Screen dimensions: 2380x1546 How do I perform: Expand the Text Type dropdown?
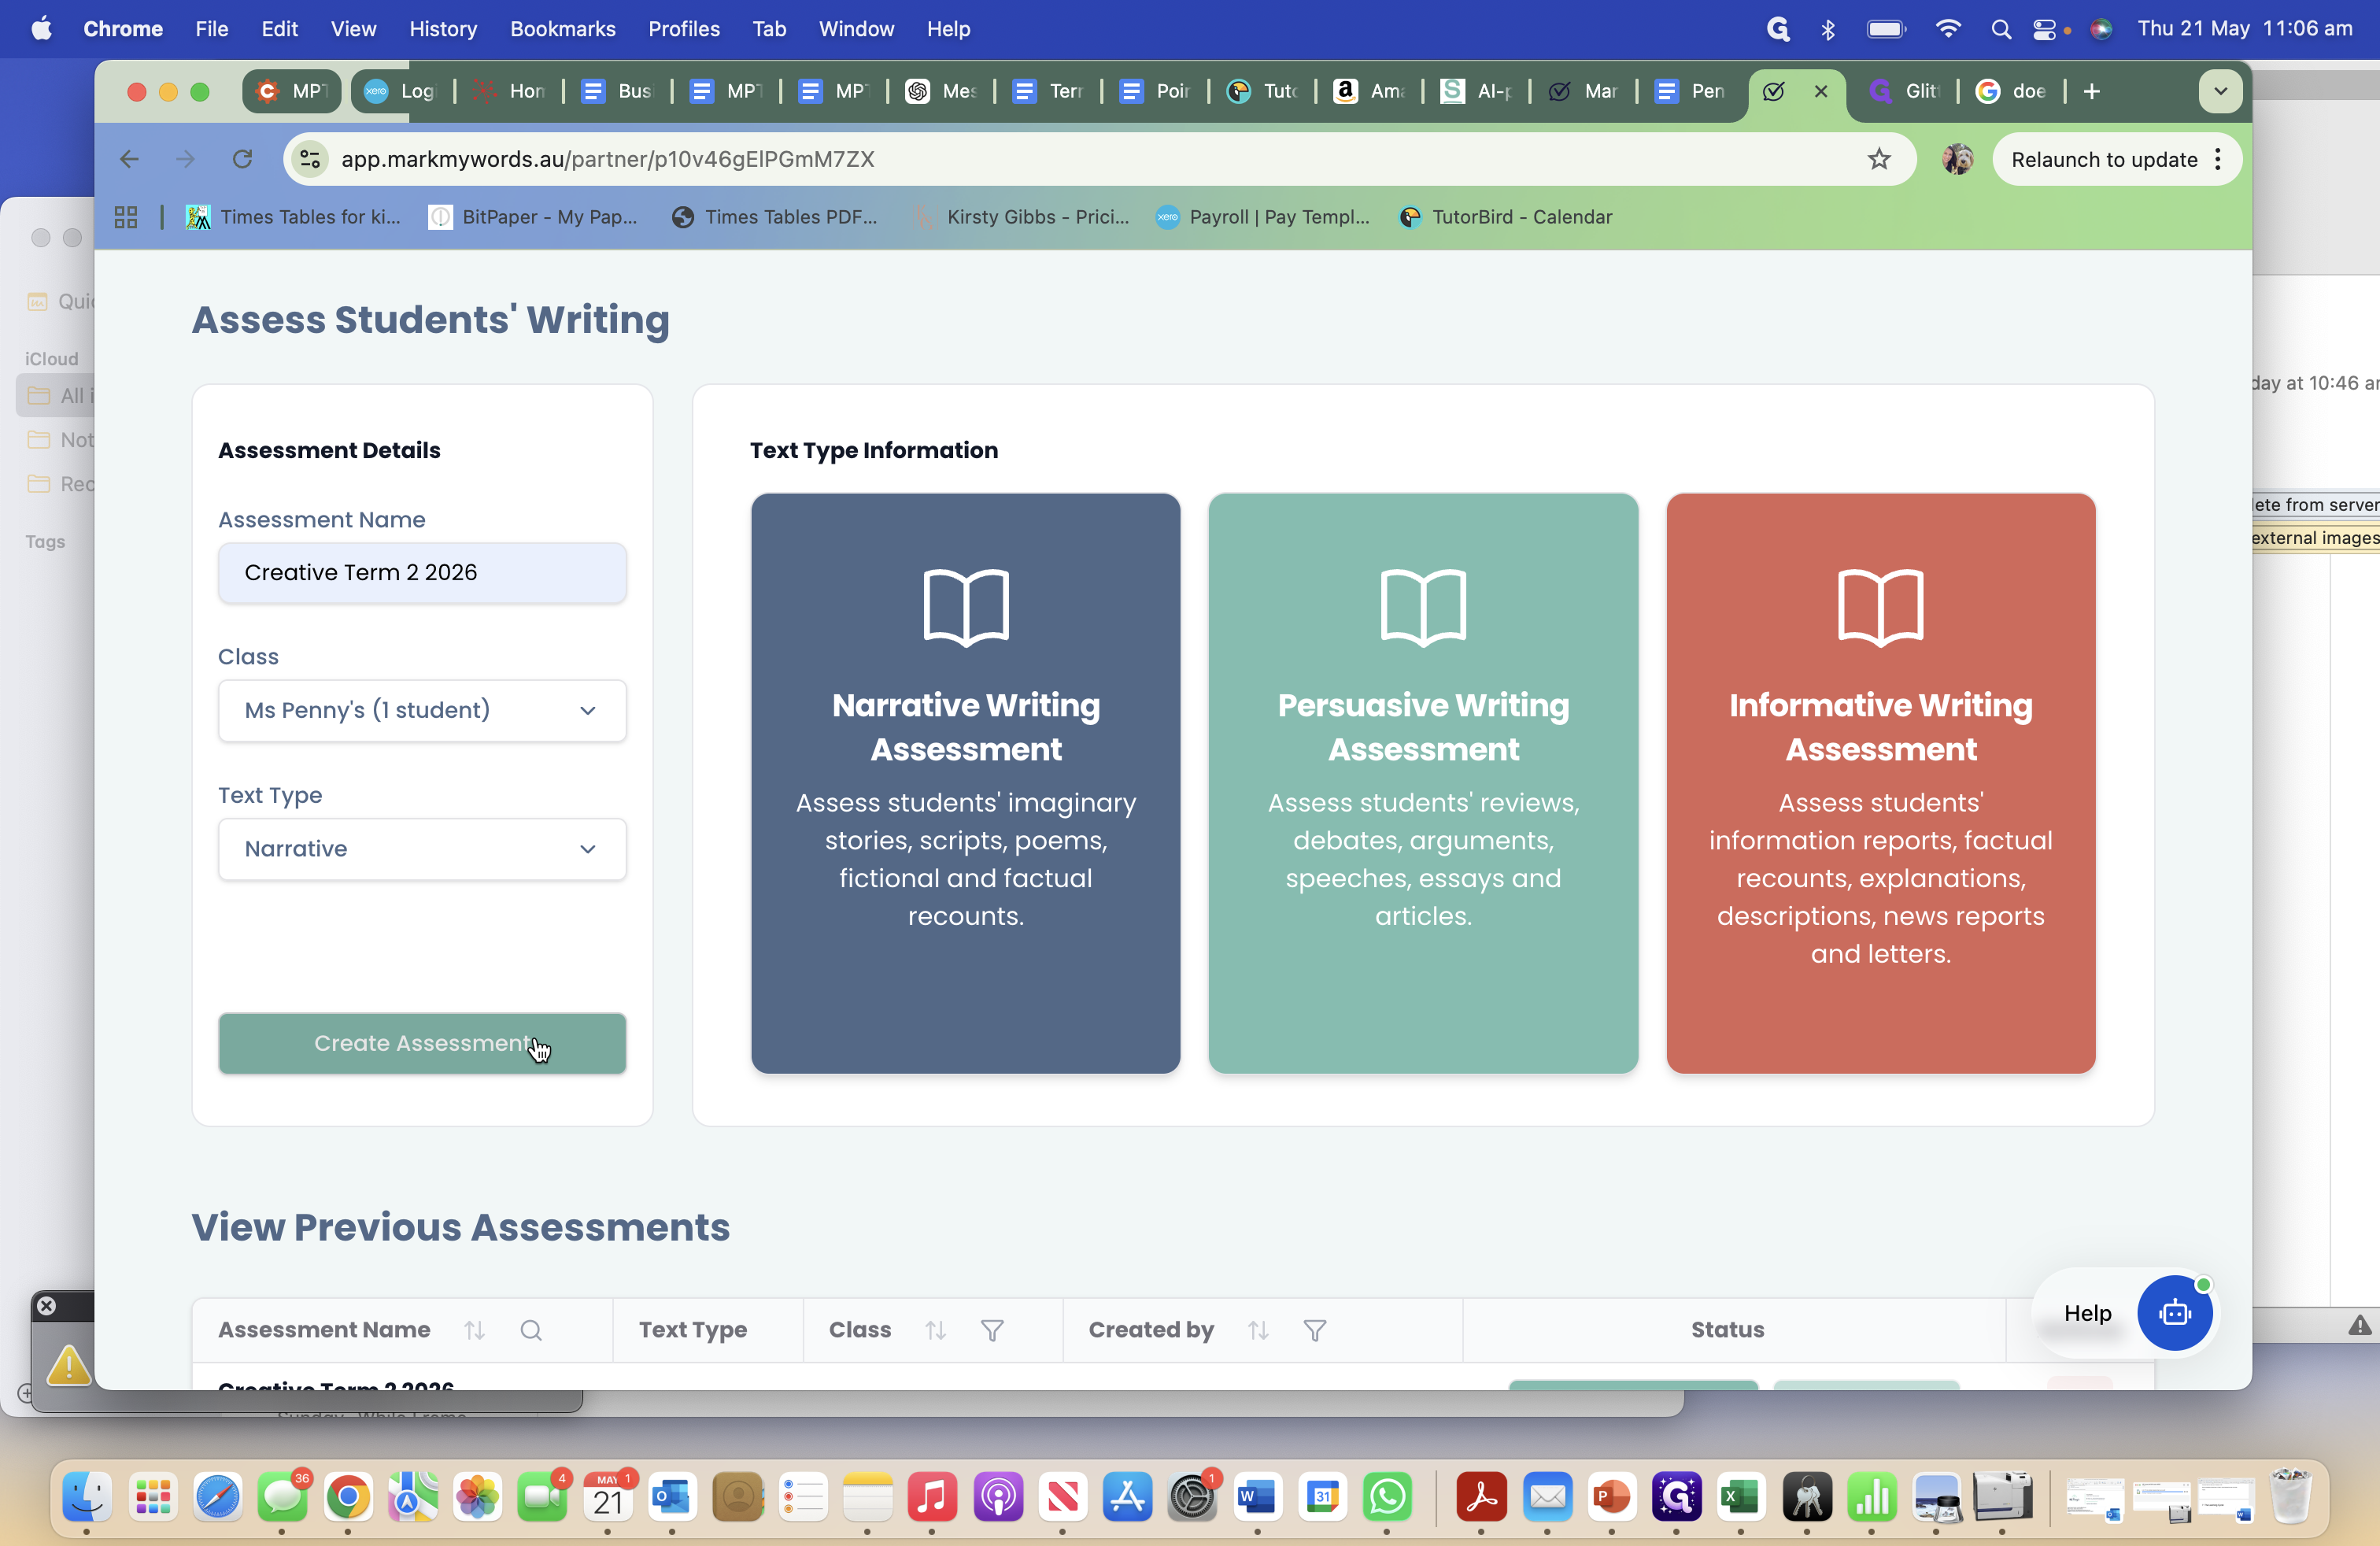(x=422, y=849)
